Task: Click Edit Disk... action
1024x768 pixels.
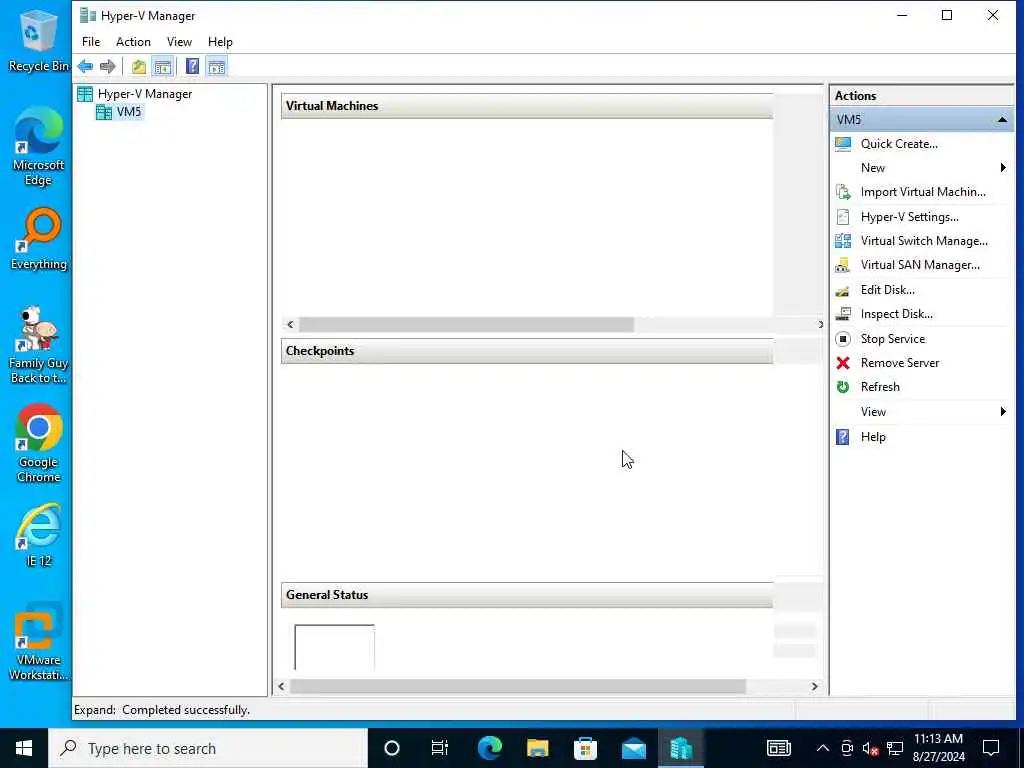Action: coord(888,290)
